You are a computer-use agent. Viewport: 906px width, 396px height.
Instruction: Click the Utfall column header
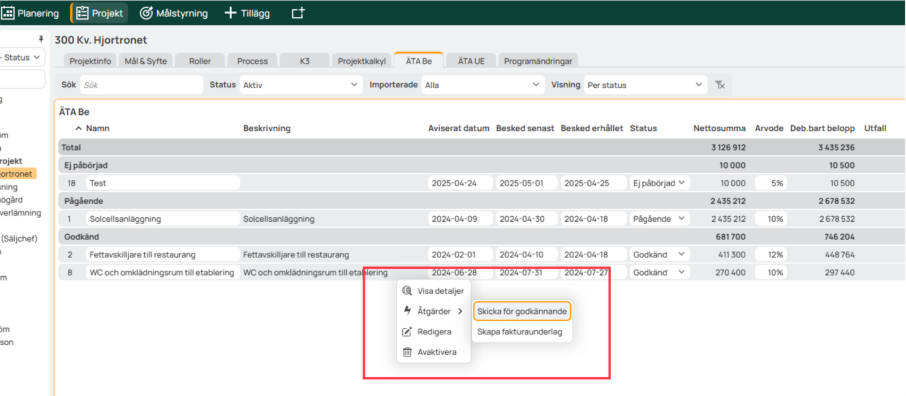coord(875,128)
